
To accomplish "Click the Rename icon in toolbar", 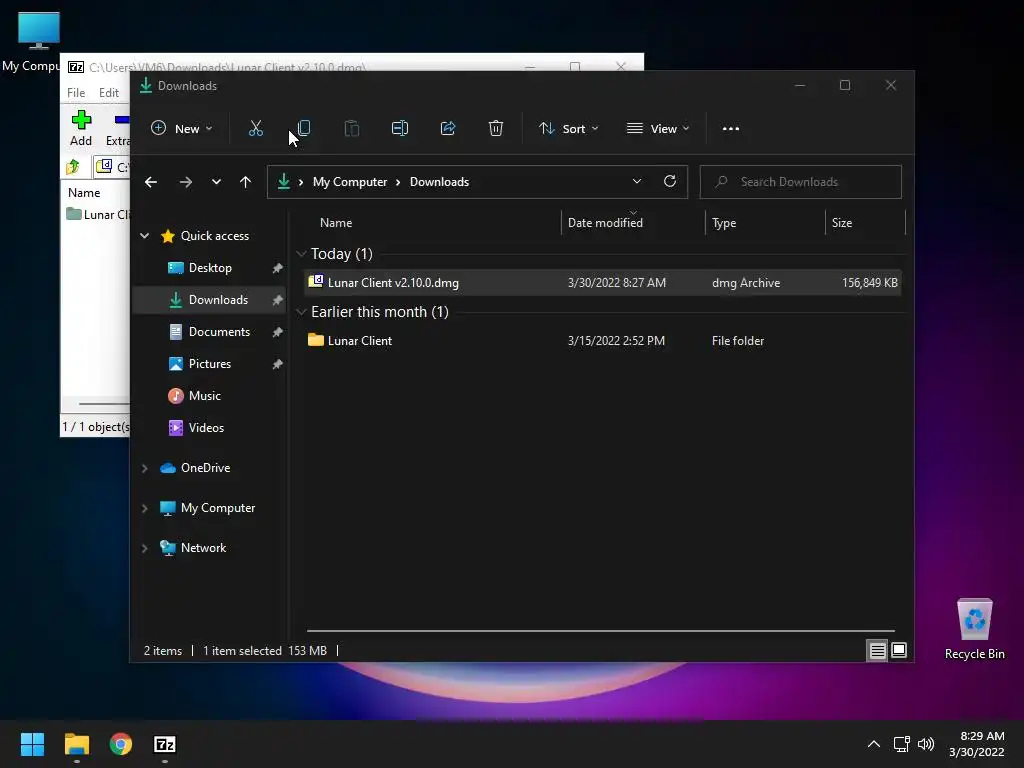I will (400, 129).
